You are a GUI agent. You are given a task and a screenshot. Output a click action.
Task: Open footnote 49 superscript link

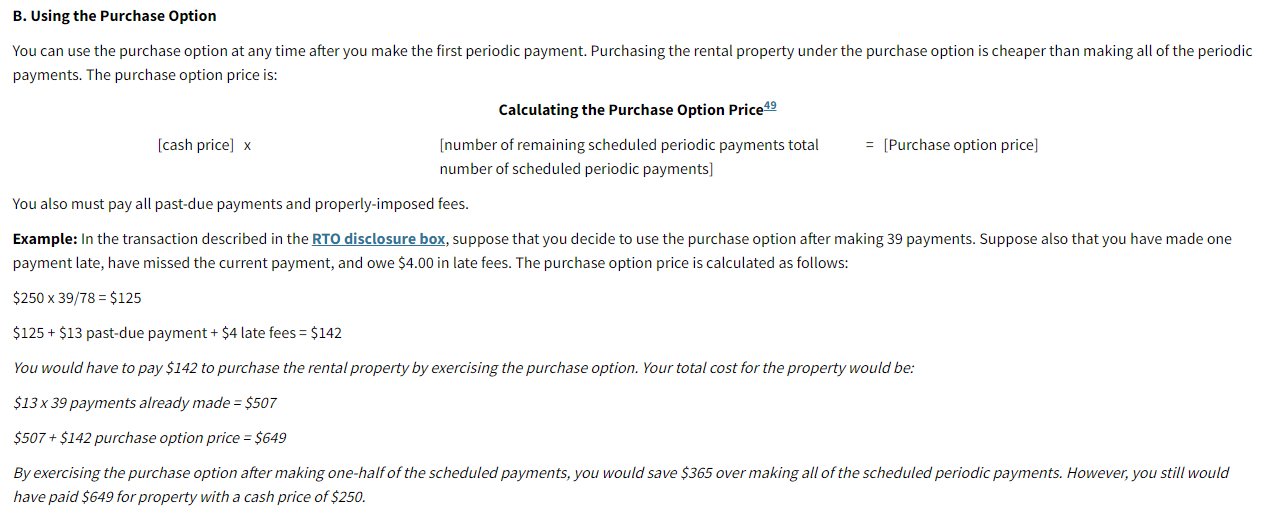[770, 106]
